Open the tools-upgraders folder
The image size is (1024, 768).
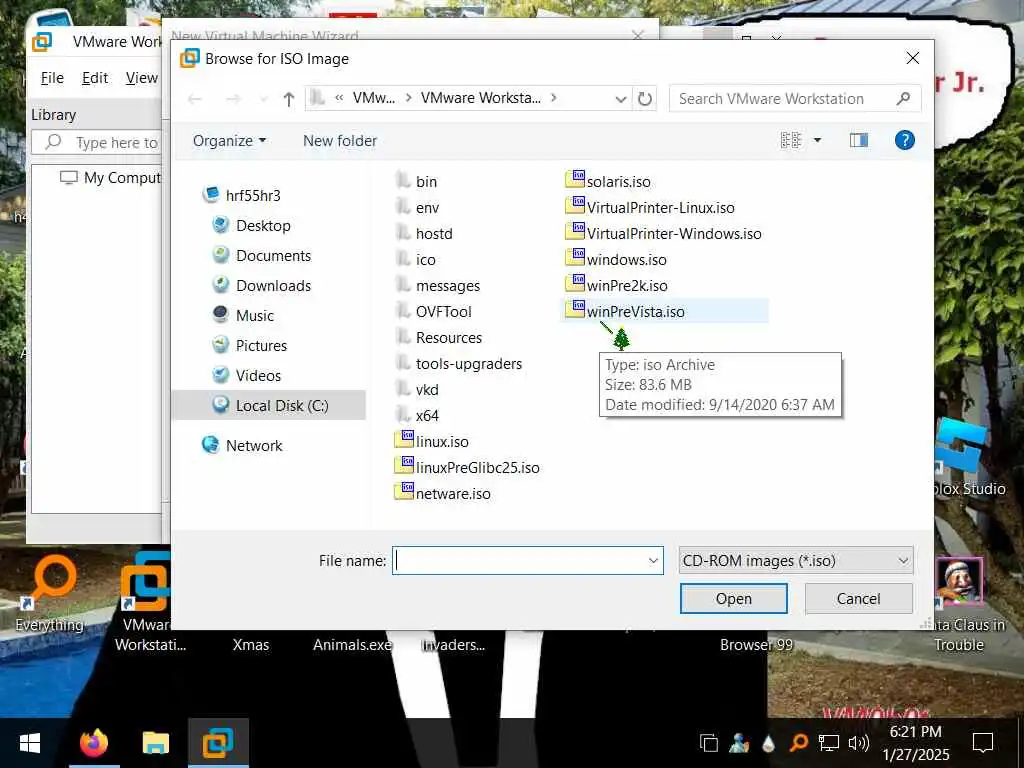[x=468, y=364]
